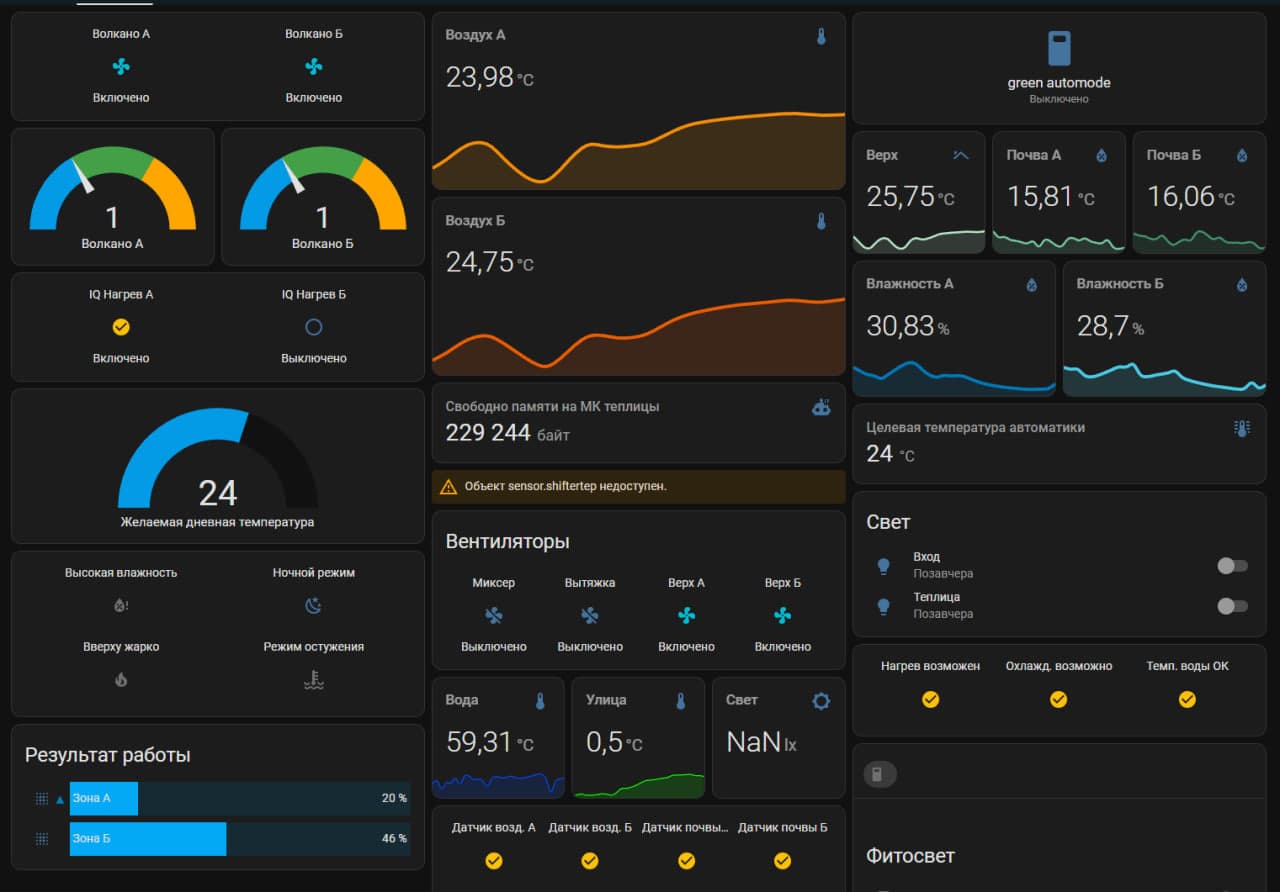The width and height of the screenshot is (1280, 892).
Task: Toggle the Теплица light switch
Action: (x=1231, y=606)
